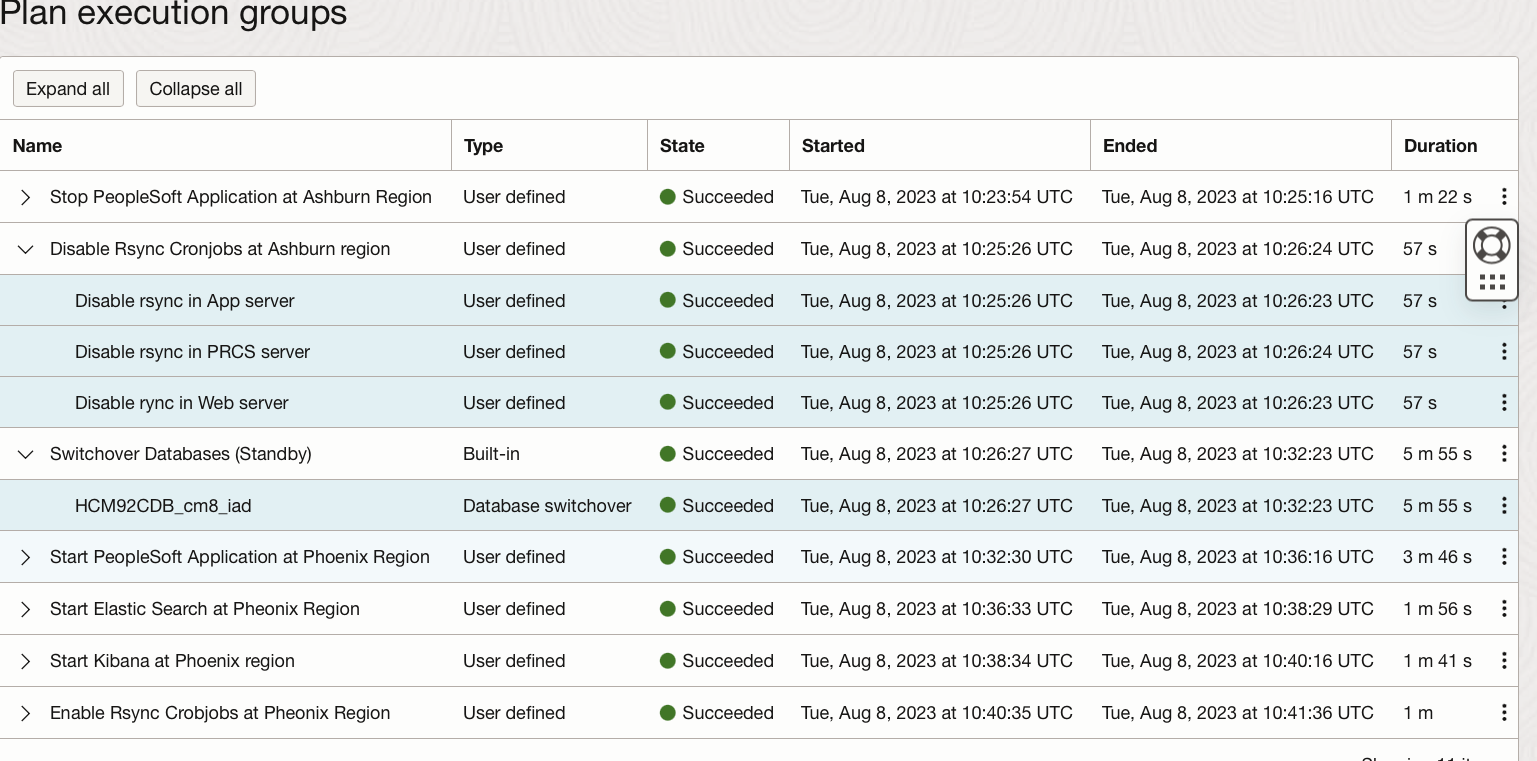Click the grid dots below the help icon
The height and width of the screenshot is (761, 1537).
click(1491, 282)
